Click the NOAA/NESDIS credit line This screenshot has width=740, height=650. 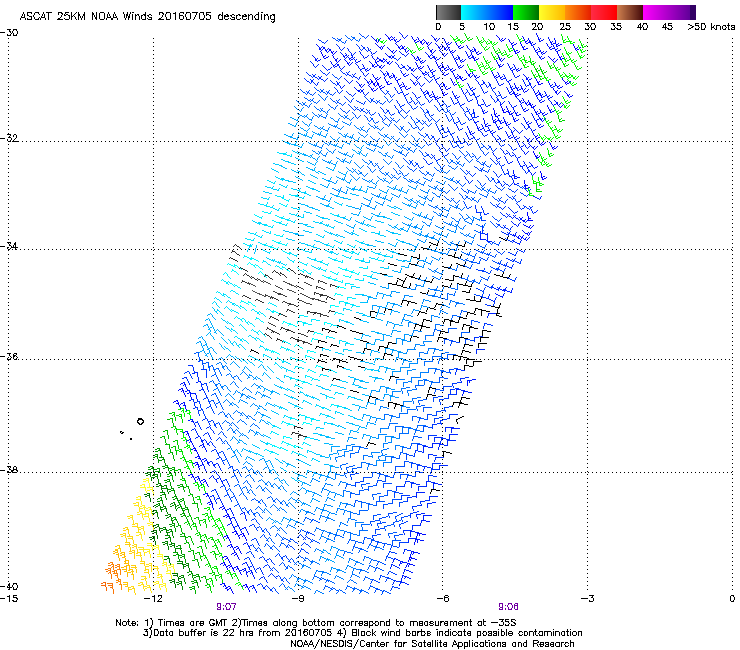(x=432, y=644)
